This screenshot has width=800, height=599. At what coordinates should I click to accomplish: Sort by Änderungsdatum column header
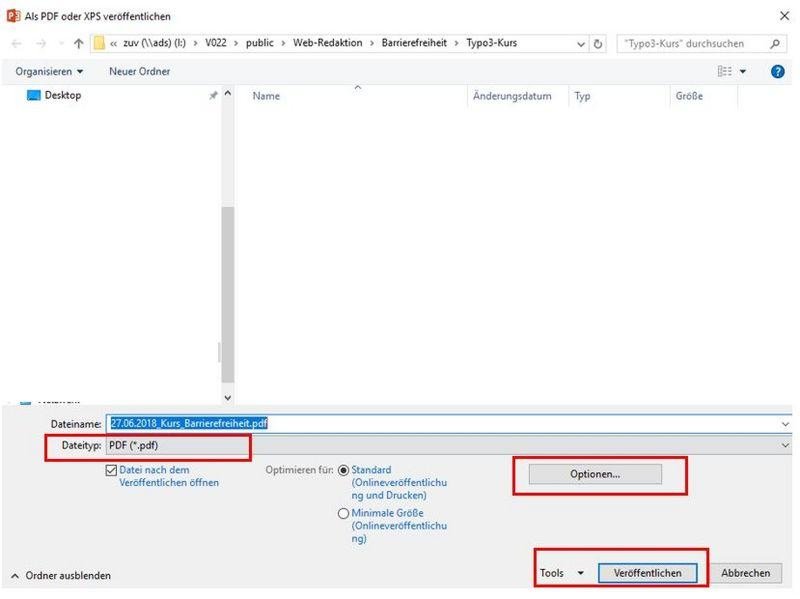click(x=512, y=96)
